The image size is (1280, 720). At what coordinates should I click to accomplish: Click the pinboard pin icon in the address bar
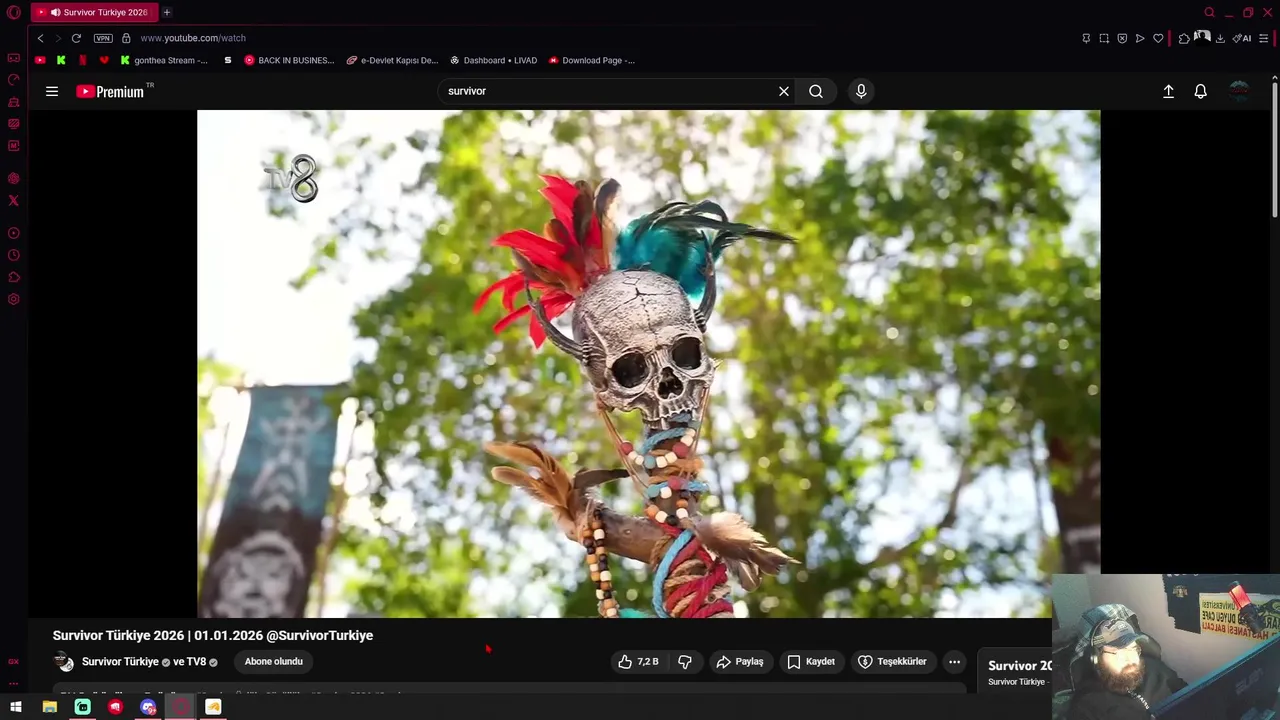click(x=1086, y=38)
